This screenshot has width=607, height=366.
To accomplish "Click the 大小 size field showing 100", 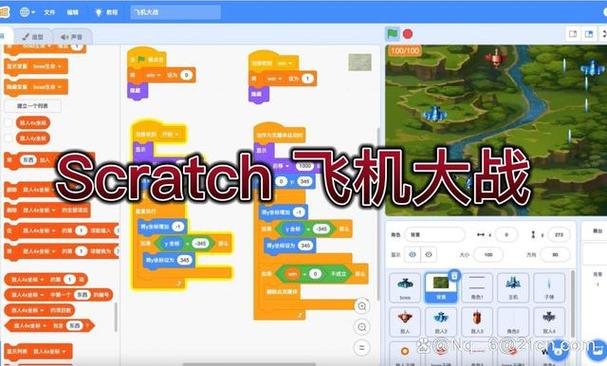I will point(489,254).
